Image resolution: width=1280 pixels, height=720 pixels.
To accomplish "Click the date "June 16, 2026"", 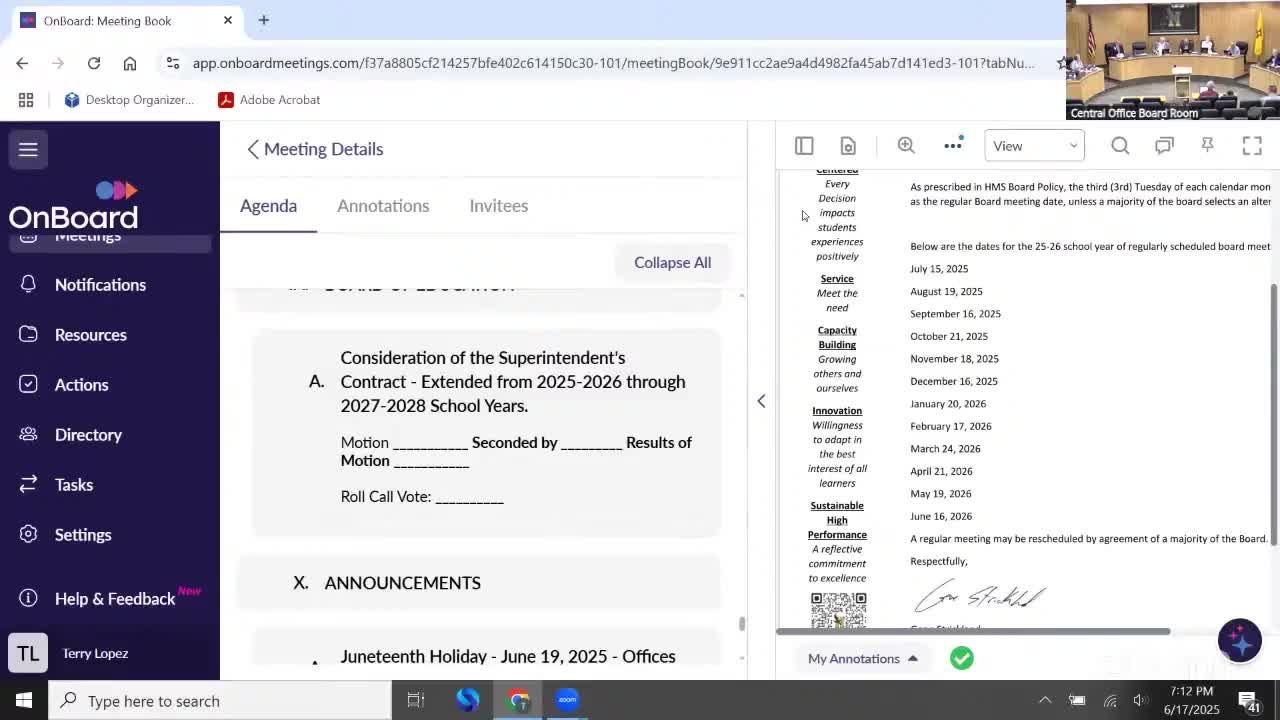I will point(941,516).
